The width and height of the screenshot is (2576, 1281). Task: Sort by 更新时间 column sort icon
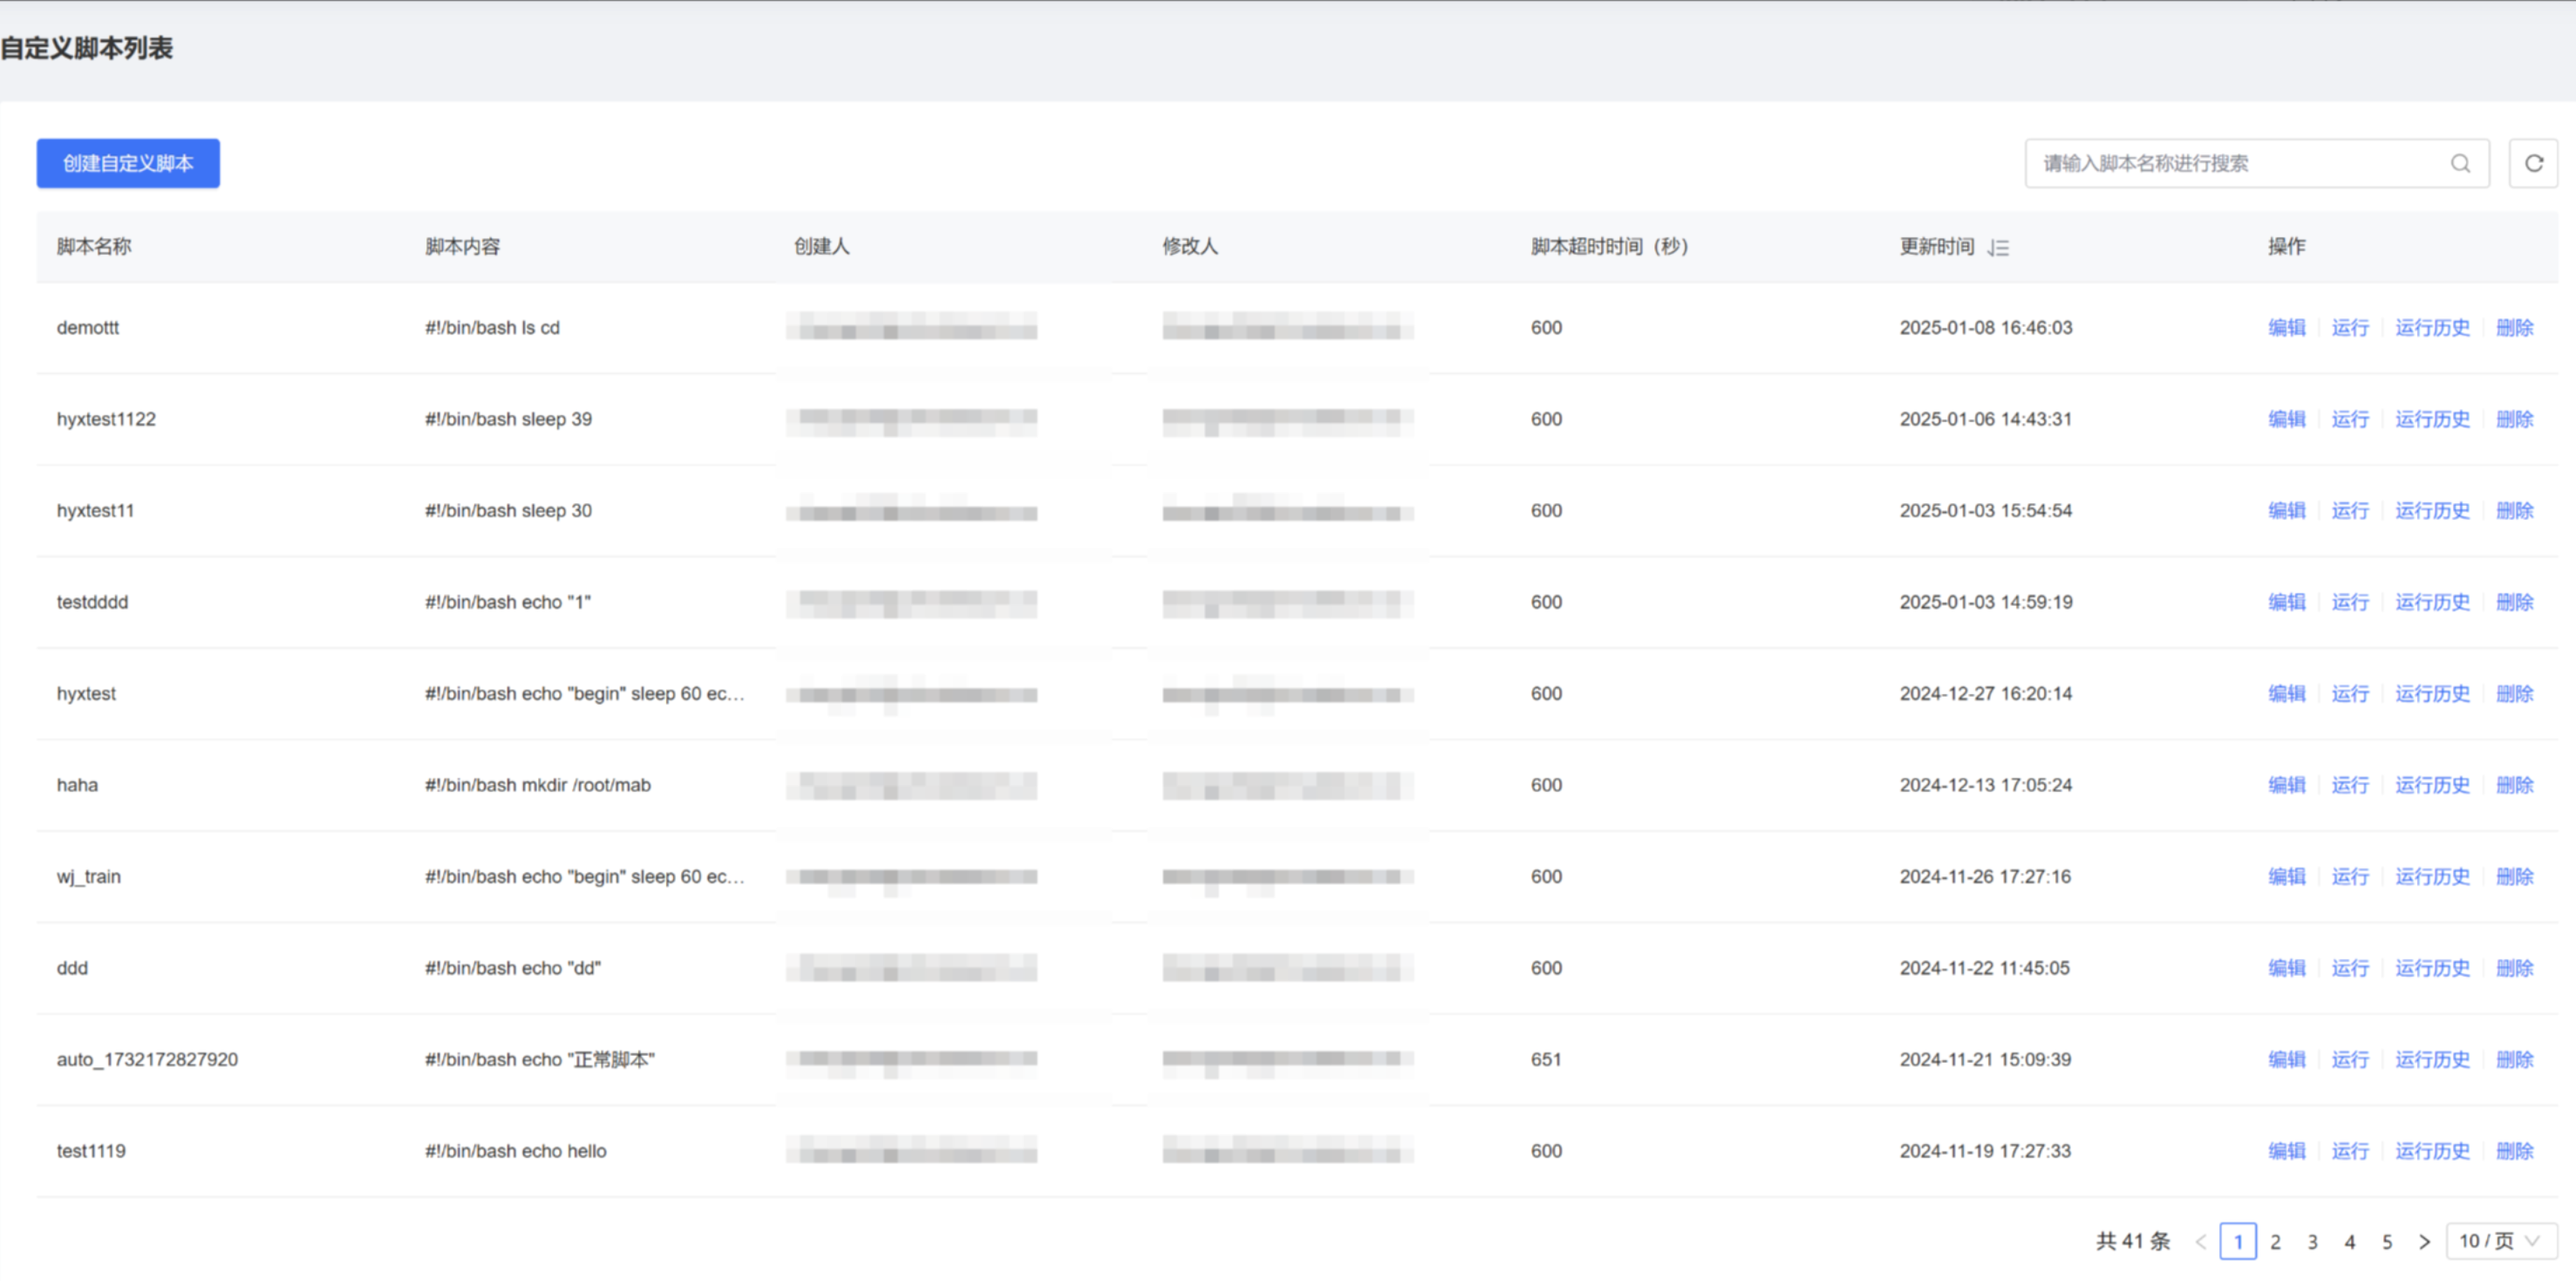coord(1998,247)
